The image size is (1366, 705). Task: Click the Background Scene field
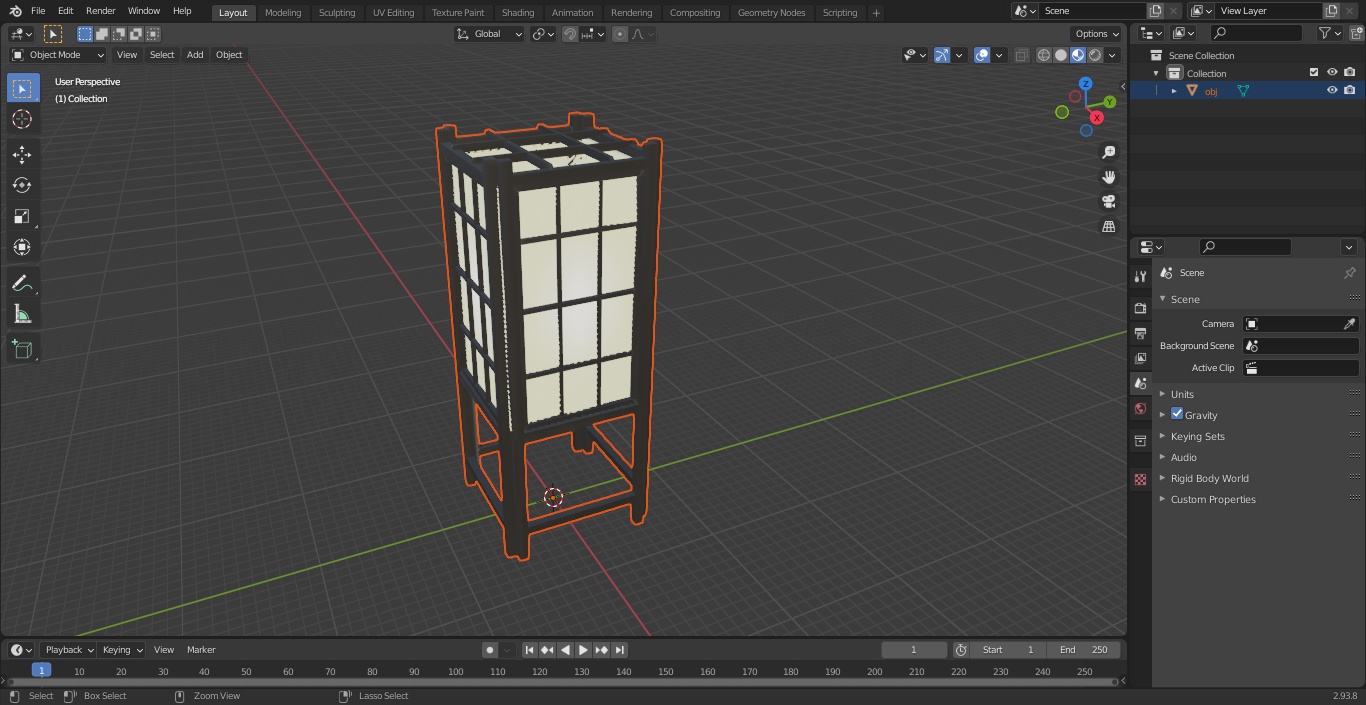(x=1301, y=346)
